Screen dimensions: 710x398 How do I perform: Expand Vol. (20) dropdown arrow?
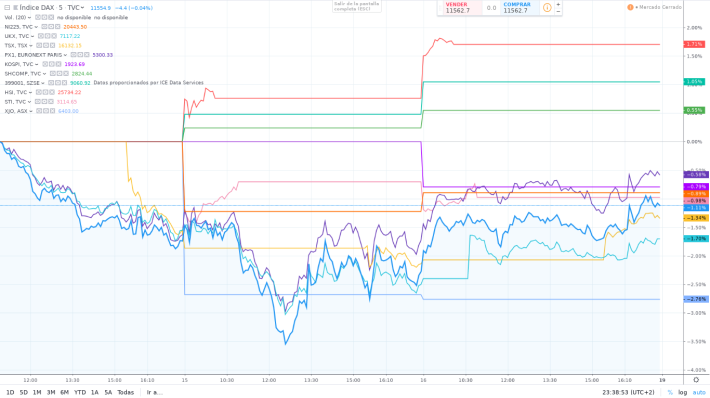29,18
